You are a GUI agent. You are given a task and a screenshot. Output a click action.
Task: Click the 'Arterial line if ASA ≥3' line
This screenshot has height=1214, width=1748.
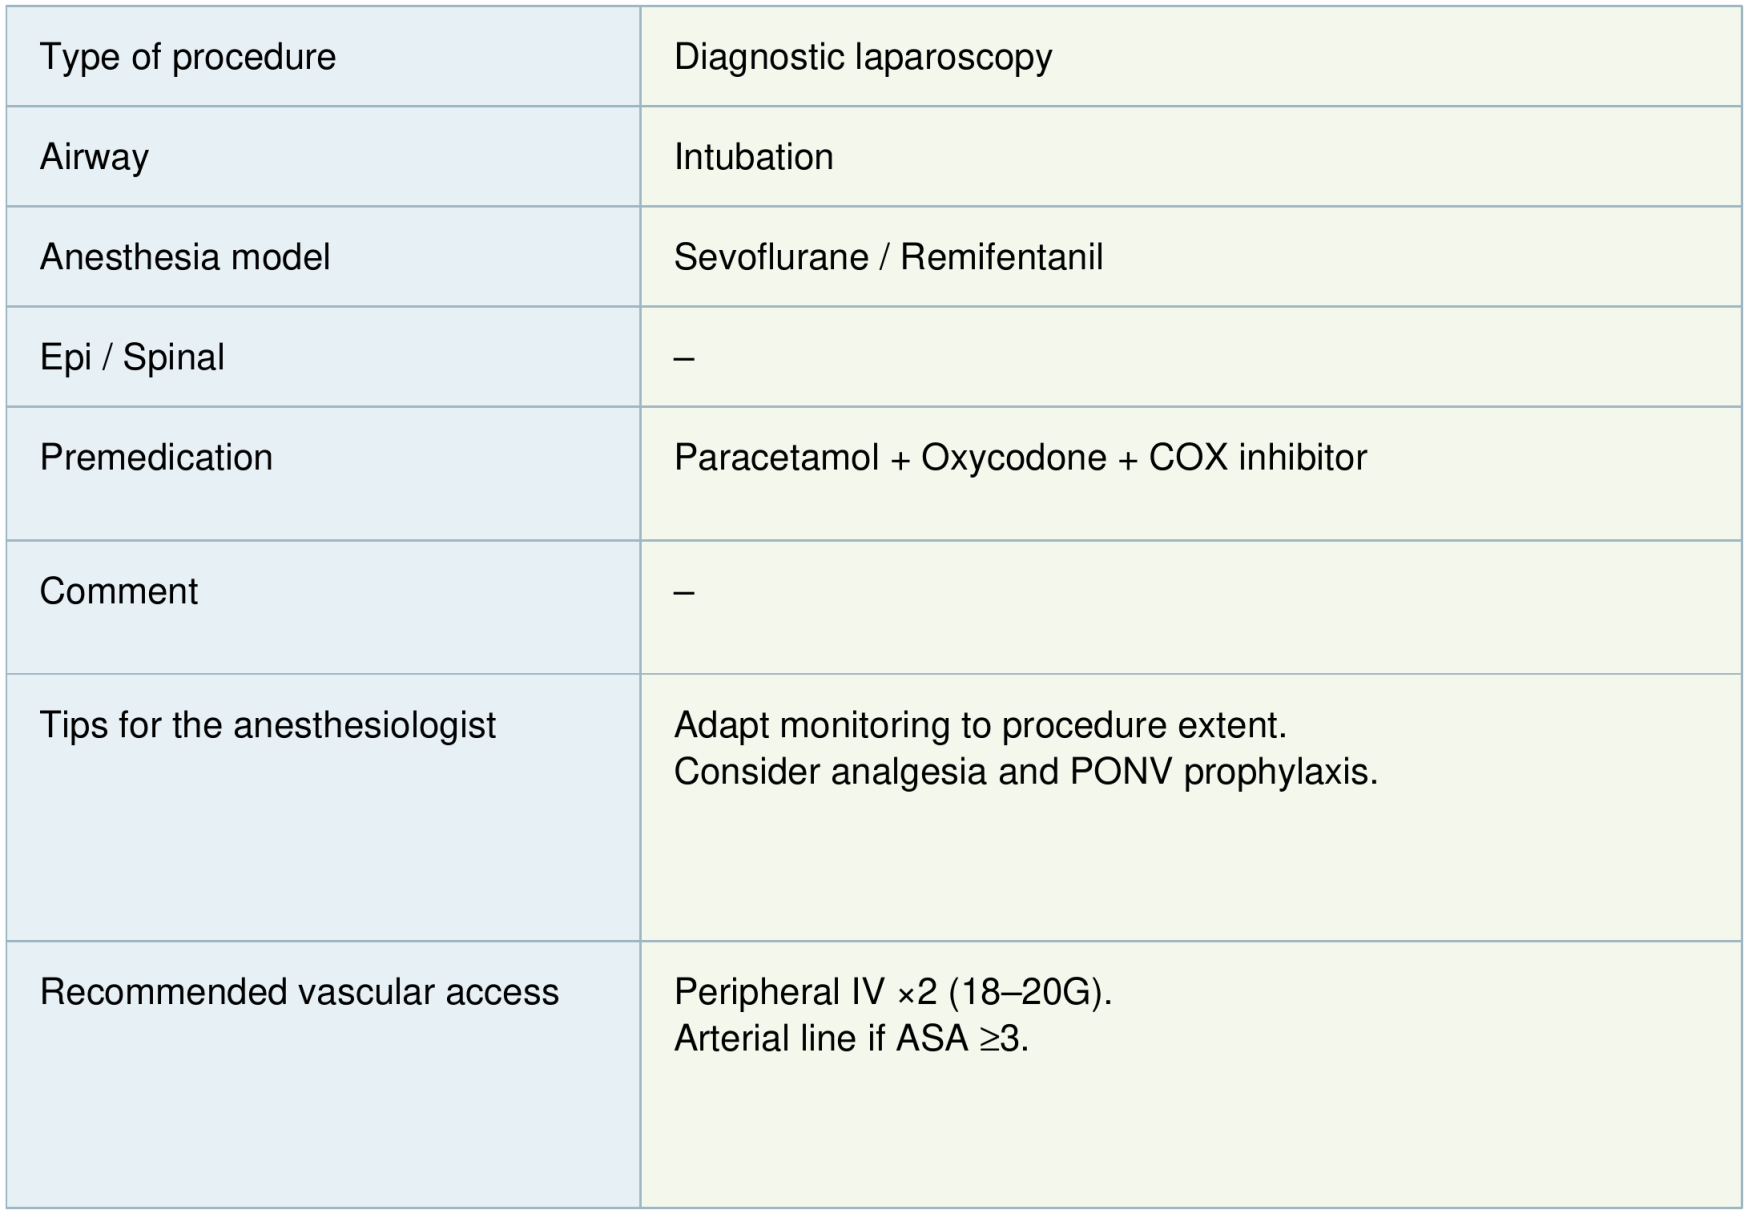[x=851, y=1038]
